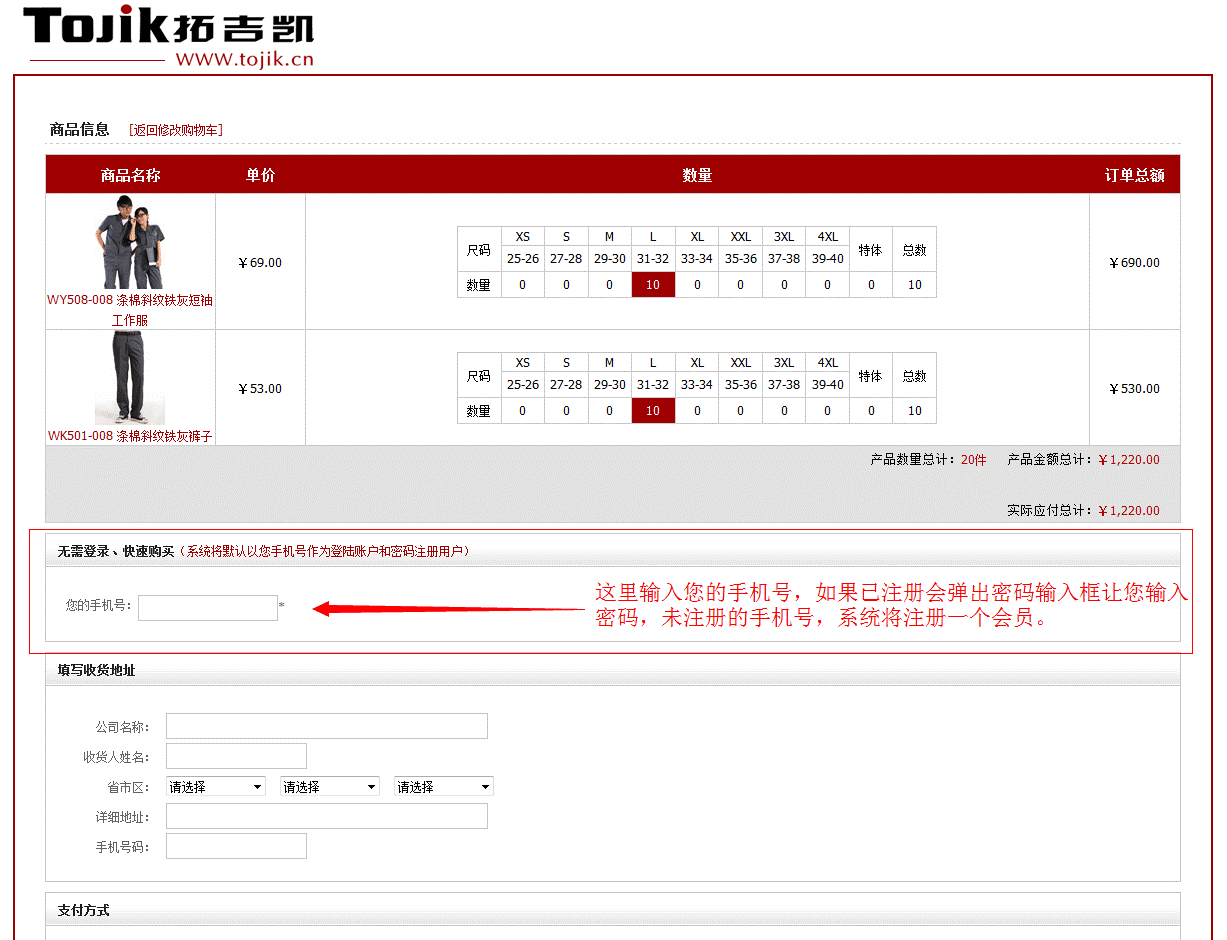This screenshot has width=1227, height=940.
Task: Open the grey short-sleeve workwear thumbnail
Action: pos(130,243)
